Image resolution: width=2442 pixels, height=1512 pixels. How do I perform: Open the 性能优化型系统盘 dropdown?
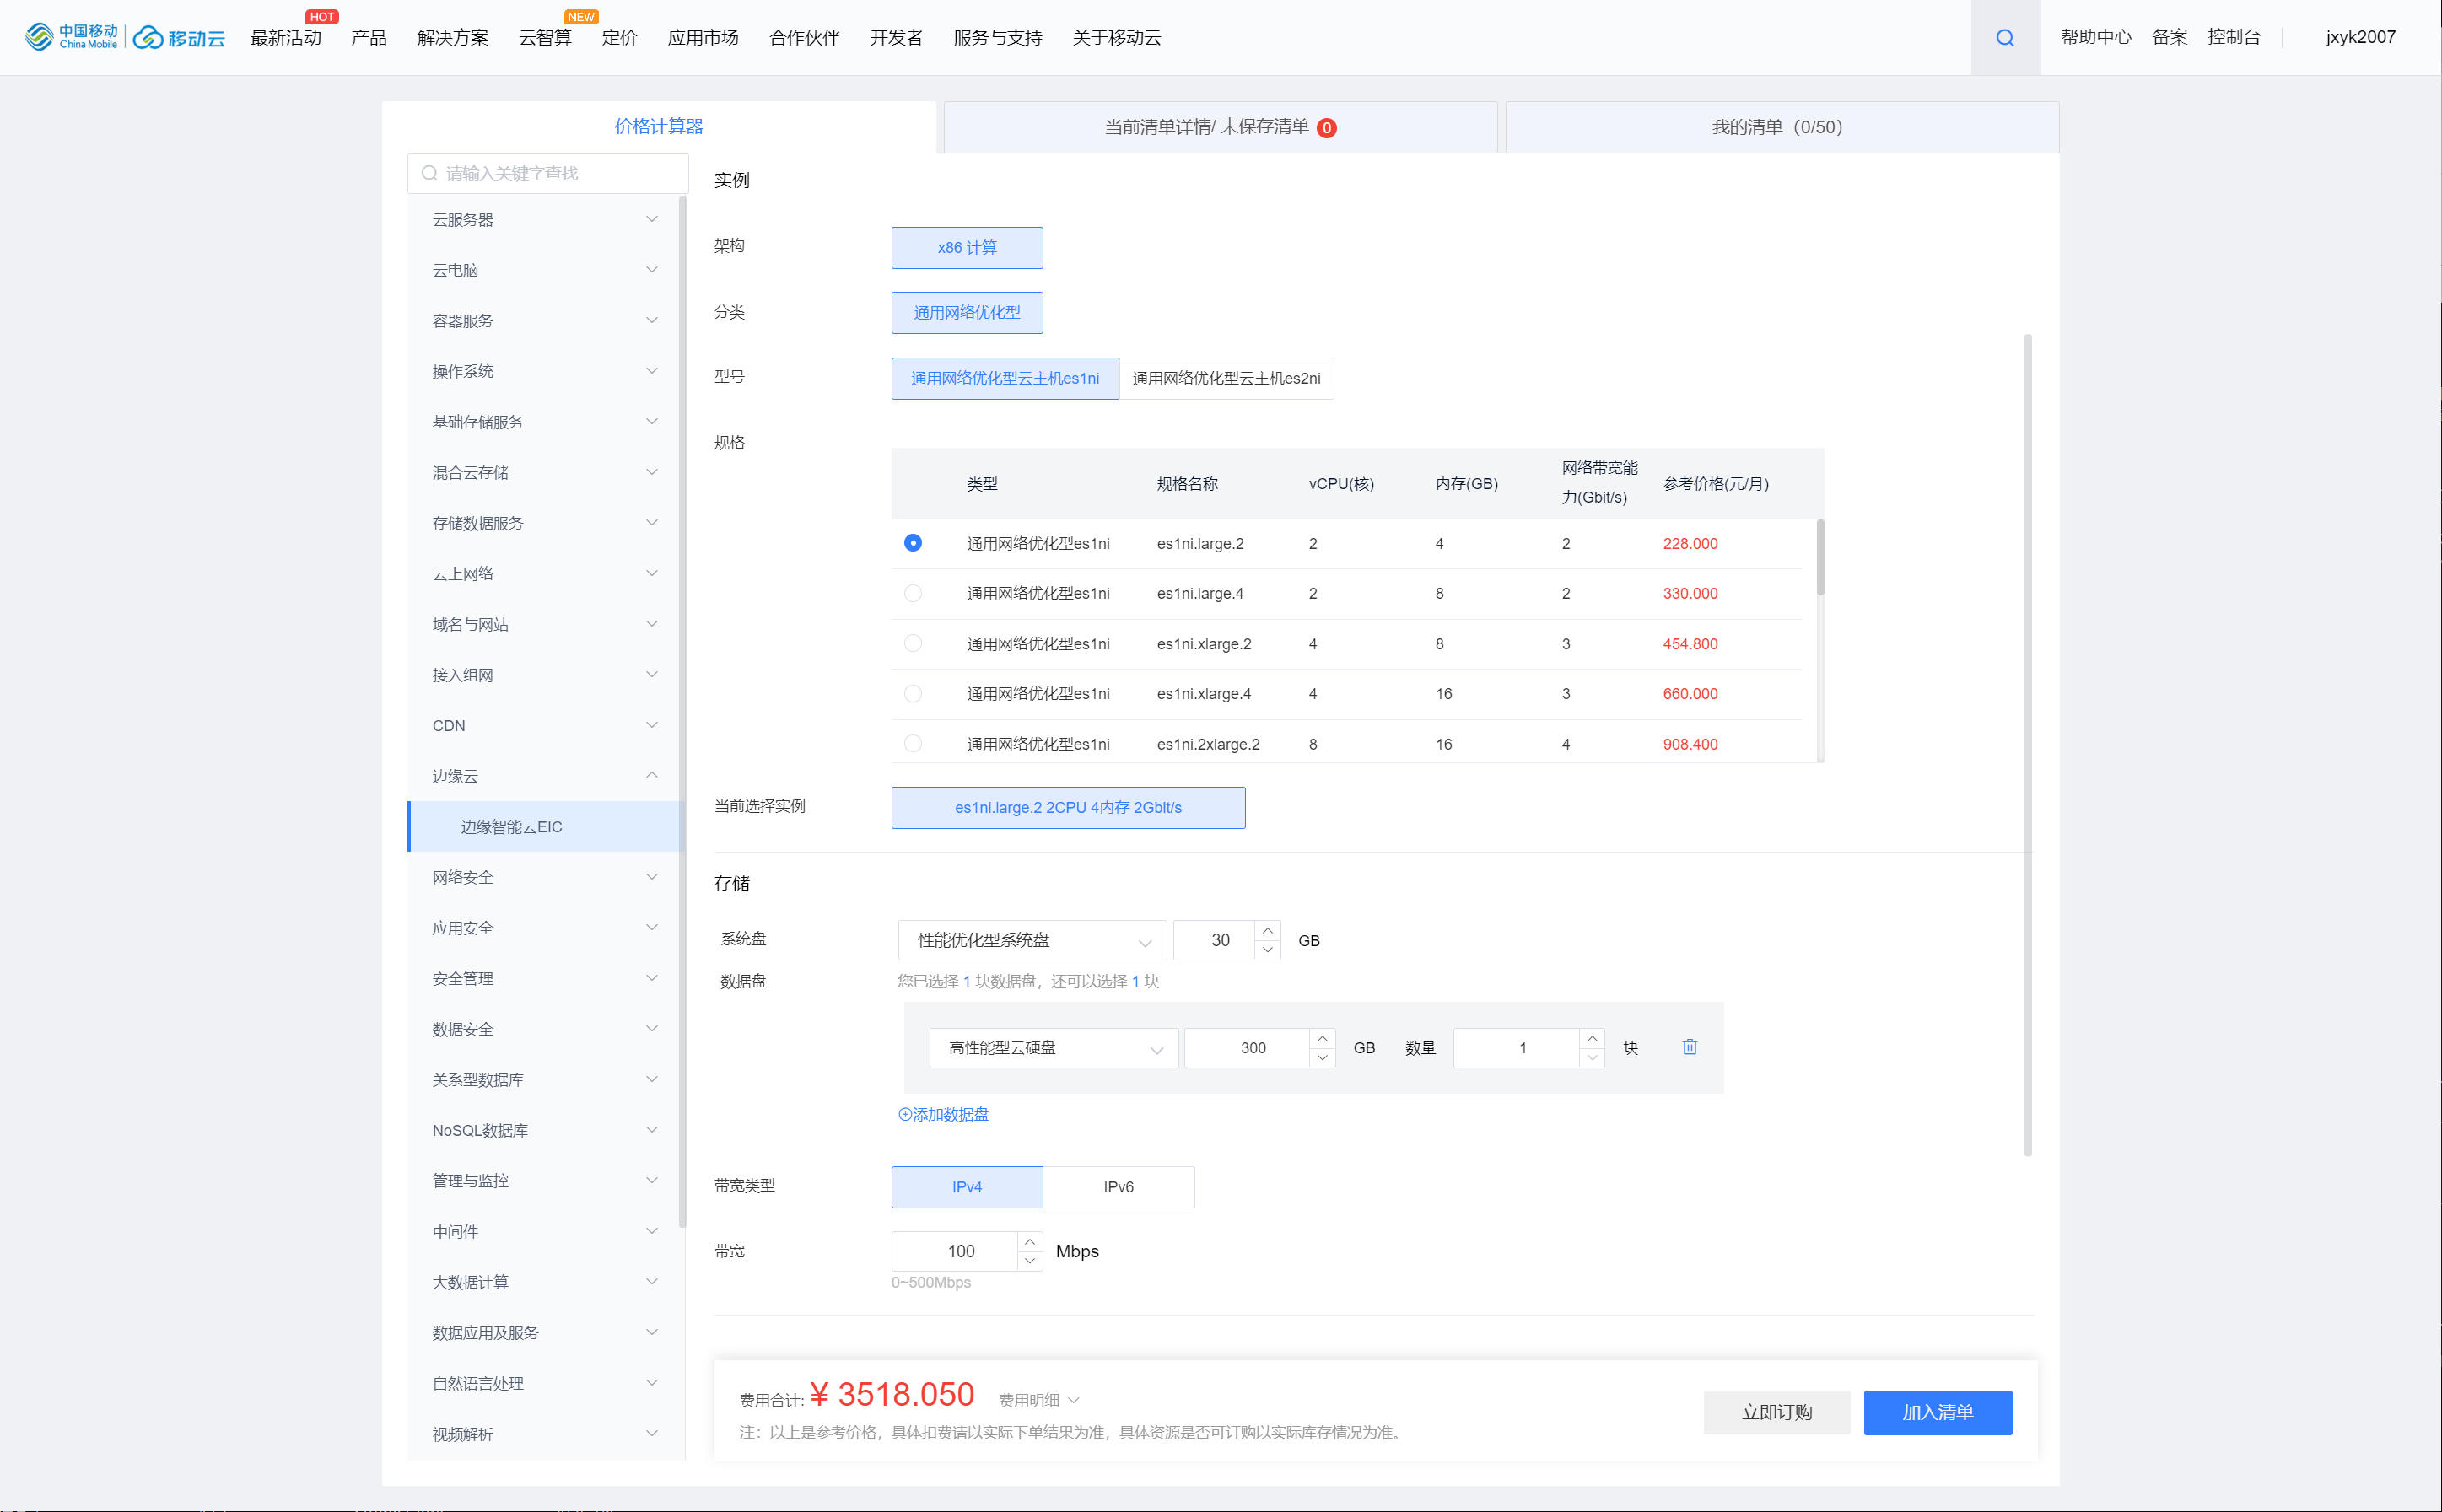click(1032, 940)
